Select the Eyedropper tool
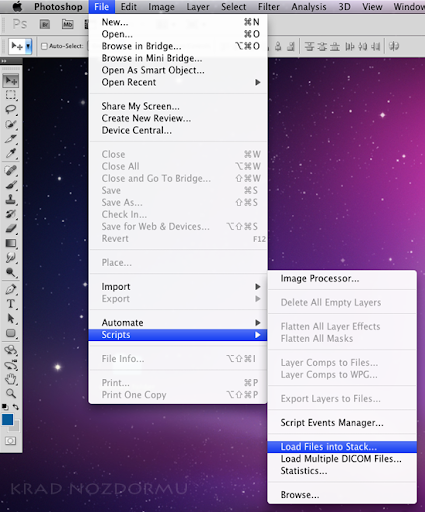The width and height of the screenshot is (425, 512). 11,153
